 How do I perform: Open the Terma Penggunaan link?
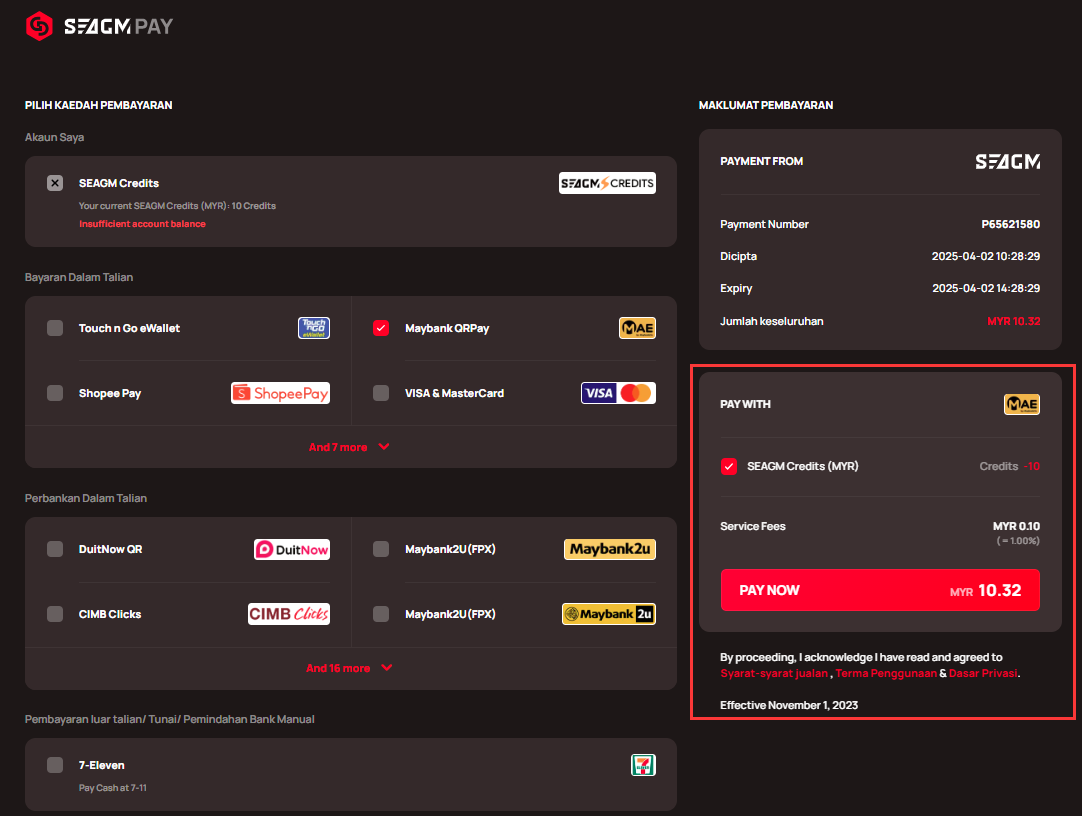886,673
